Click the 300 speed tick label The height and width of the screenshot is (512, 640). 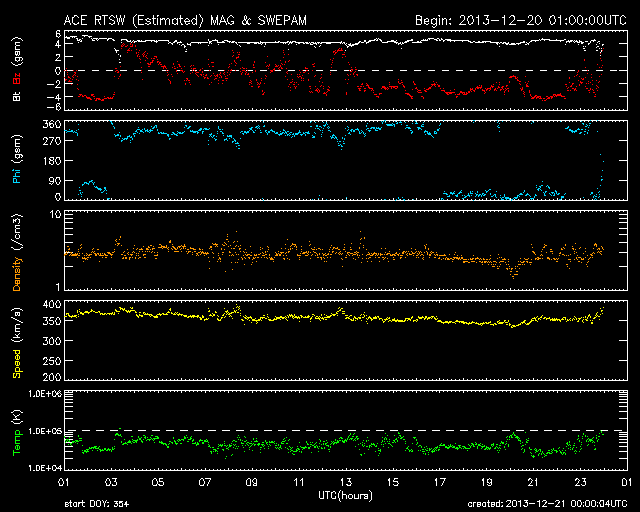coord(52,341)
